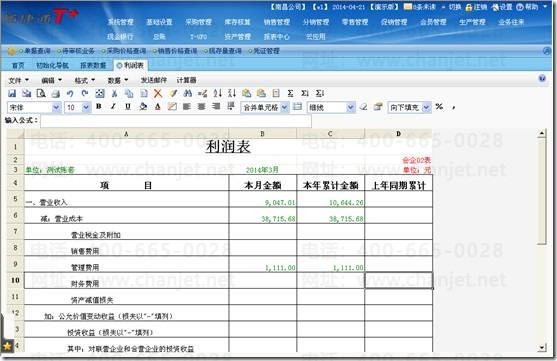Click the help icon at right of menu bar
This screenshot has height=361, width=557.
(542, 79)
